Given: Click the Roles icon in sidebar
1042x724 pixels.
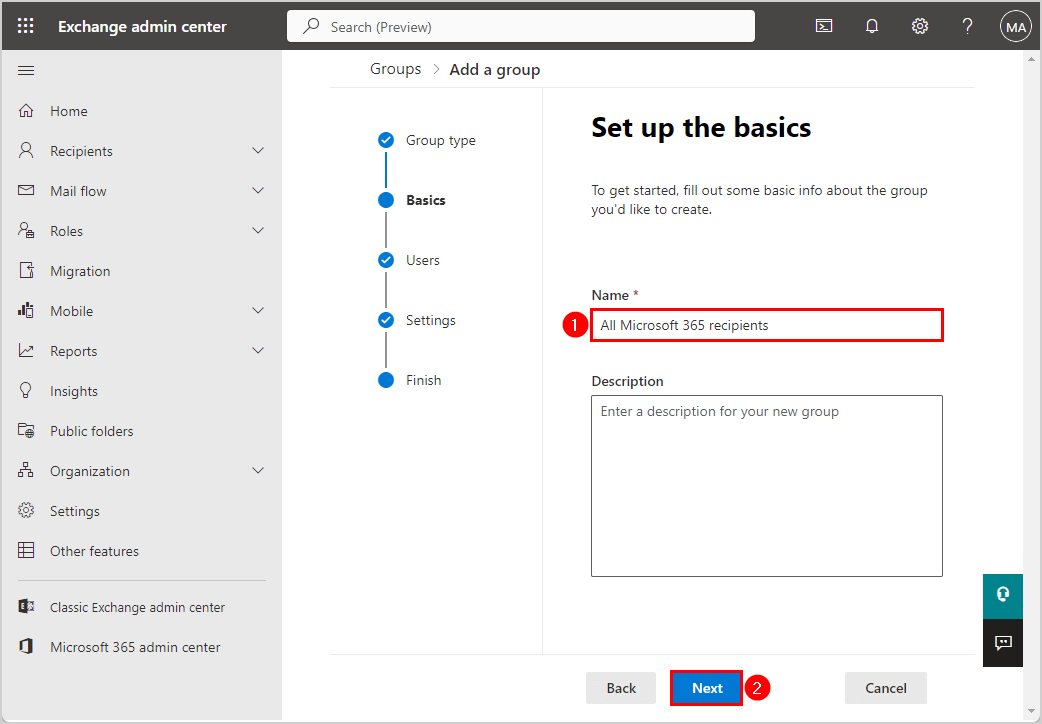Looking at the screenshot, I should [x=26, y=231].
